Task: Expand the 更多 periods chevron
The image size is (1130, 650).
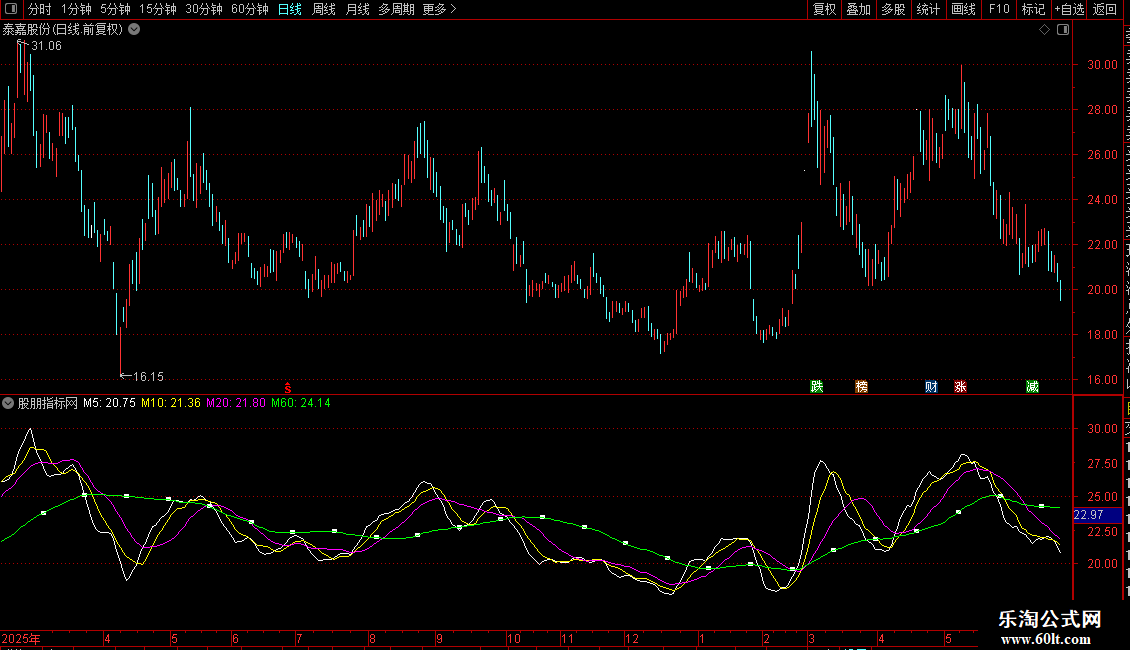Action: click(x=453, y=9)
